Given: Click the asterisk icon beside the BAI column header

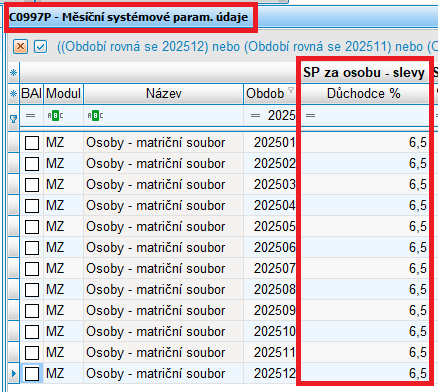Looking at the screenshot, I should coord(13,94).
